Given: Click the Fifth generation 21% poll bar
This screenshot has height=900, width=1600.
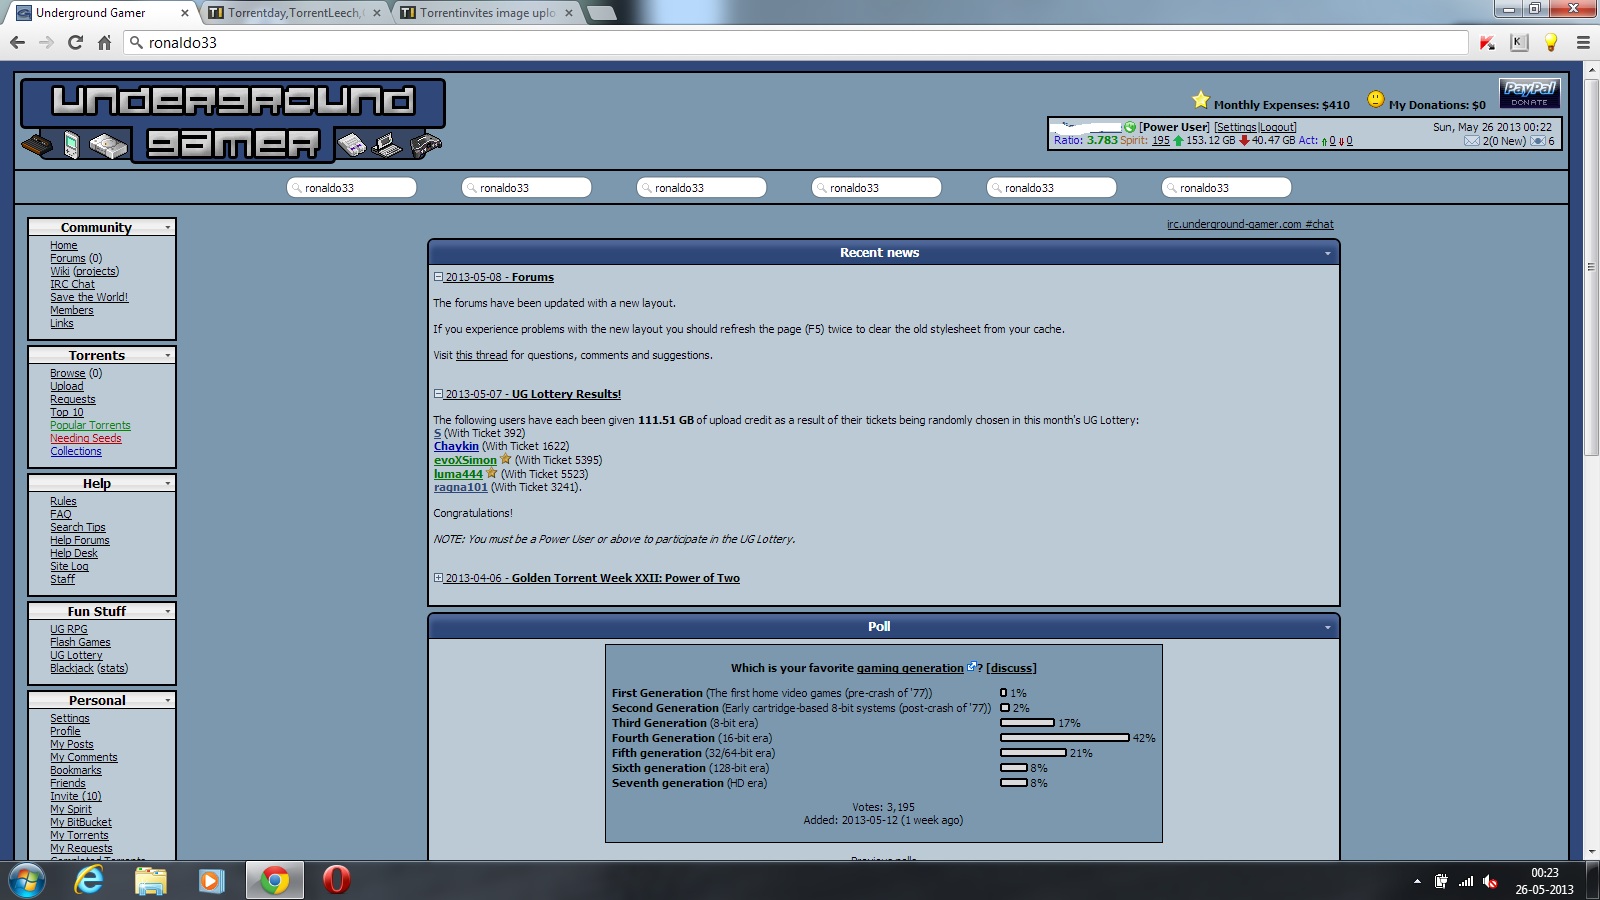Looking at the screenshot, I should point(1033,753).
